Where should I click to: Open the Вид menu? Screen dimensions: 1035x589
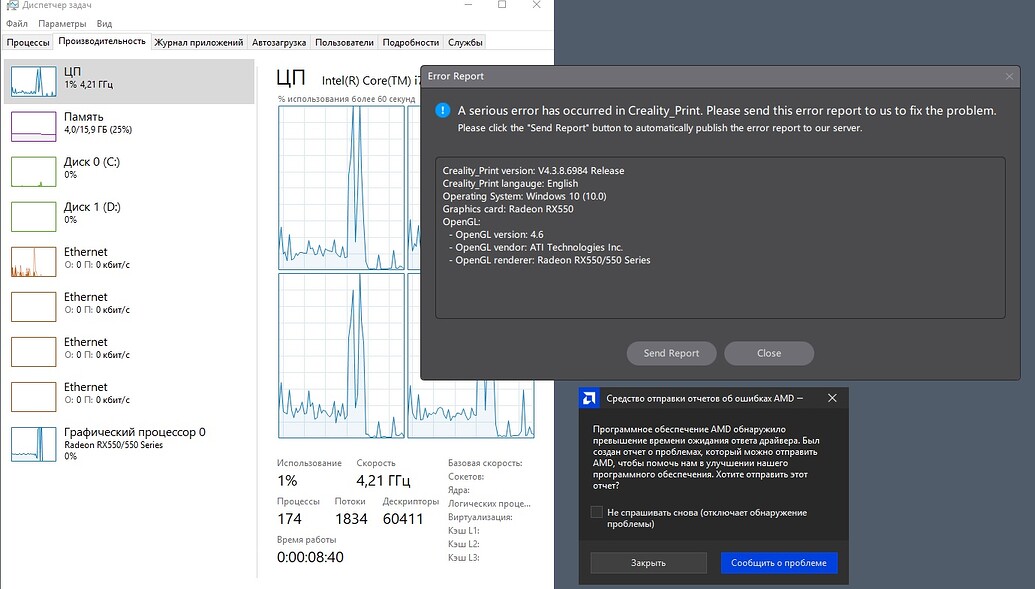(x=104, y=22)
